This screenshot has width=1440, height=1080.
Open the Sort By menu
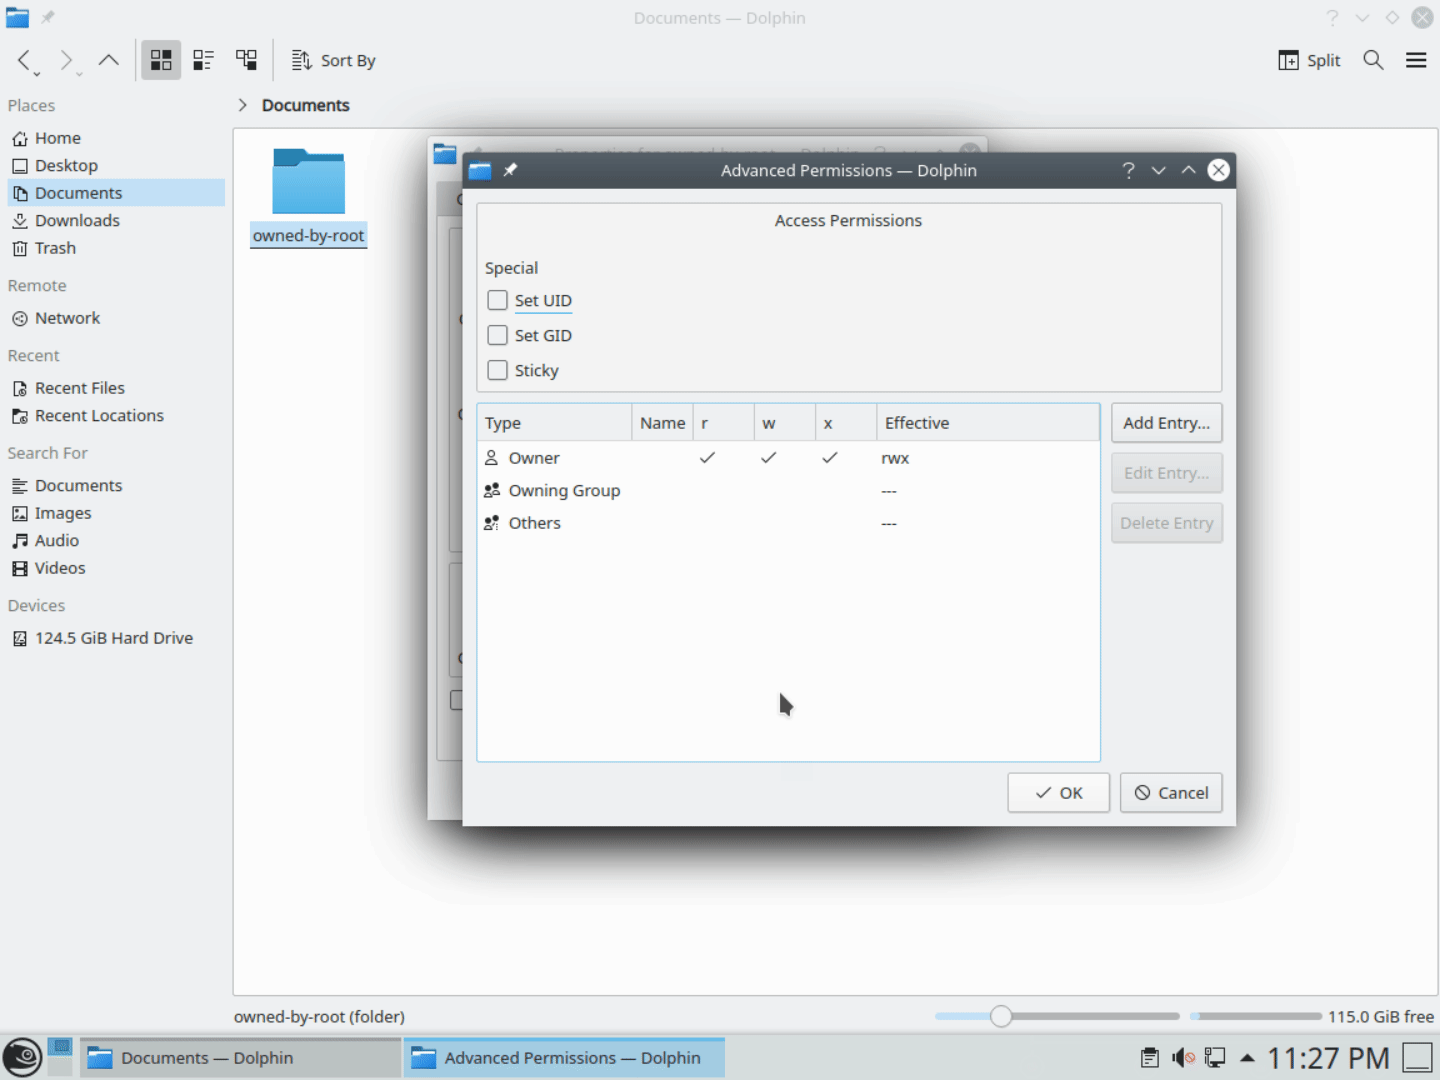[334, 60]
